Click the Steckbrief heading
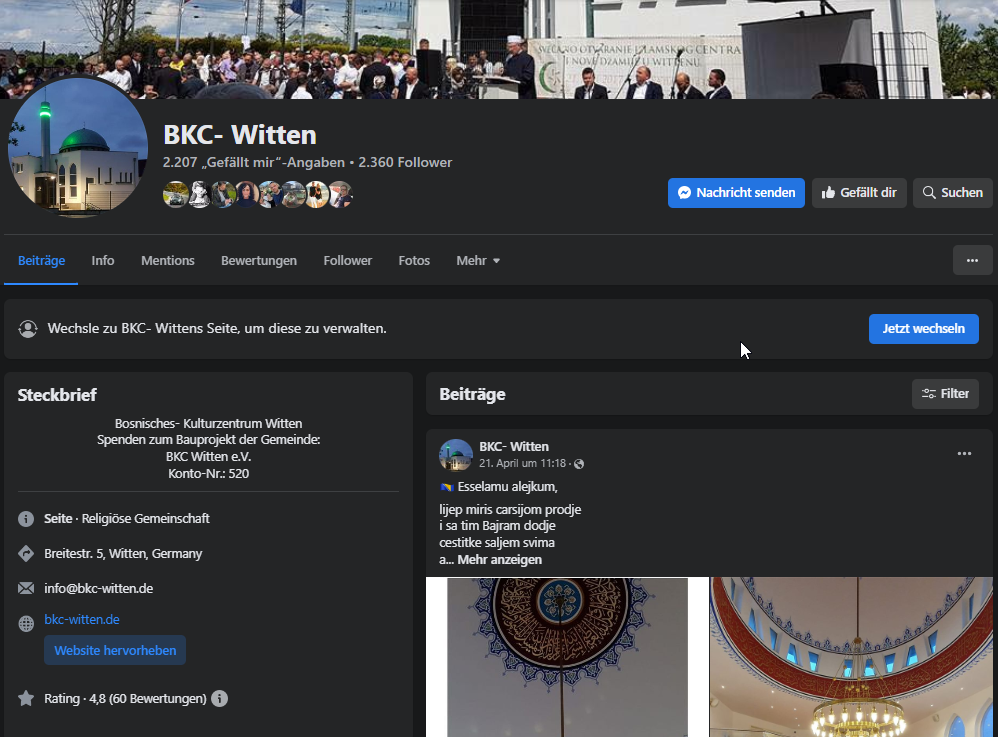998x737 pixels. pyautogui.click(x=57, y=395)
